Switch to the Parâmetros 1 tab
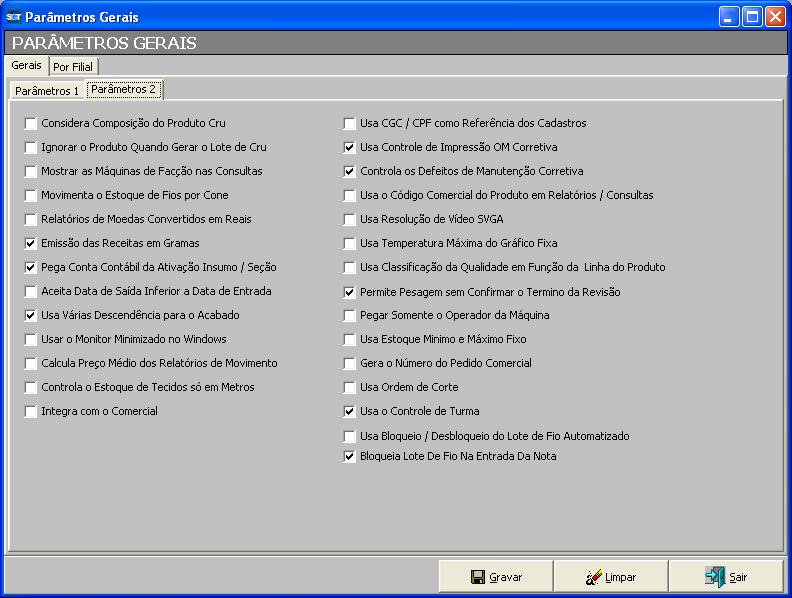The height and width of the screenshot is (598, 792). 47,91
